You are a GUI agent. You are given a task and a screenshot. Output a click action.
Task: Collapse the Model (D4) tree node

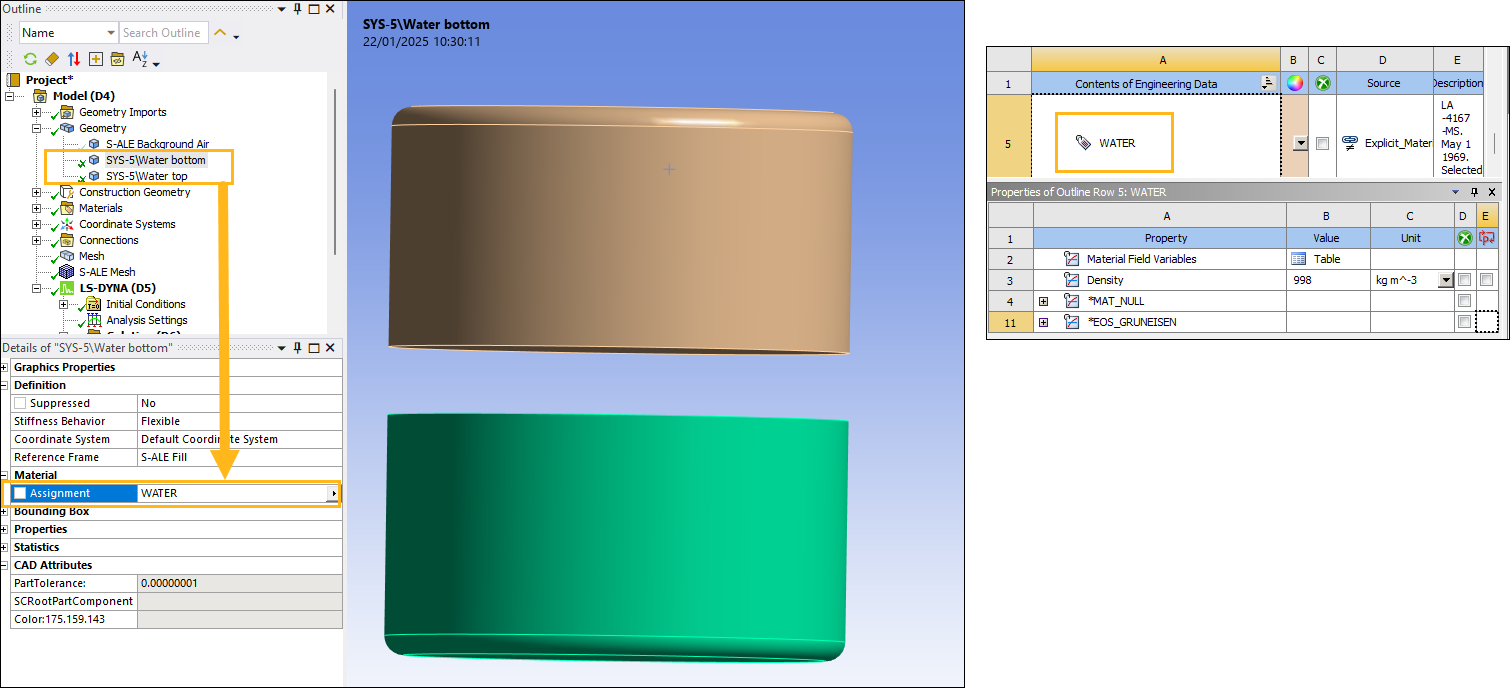10,96
